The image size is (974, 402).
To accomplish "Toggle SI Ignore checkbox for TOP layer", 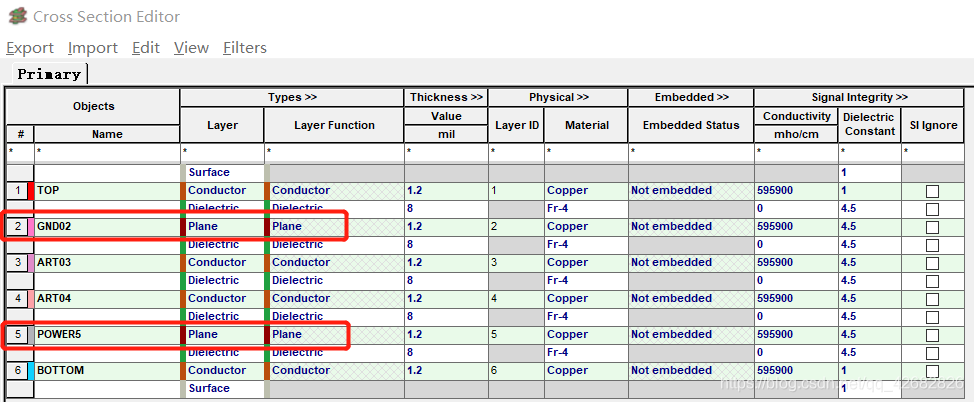I will pyautogui.click(x=932, y=191).
